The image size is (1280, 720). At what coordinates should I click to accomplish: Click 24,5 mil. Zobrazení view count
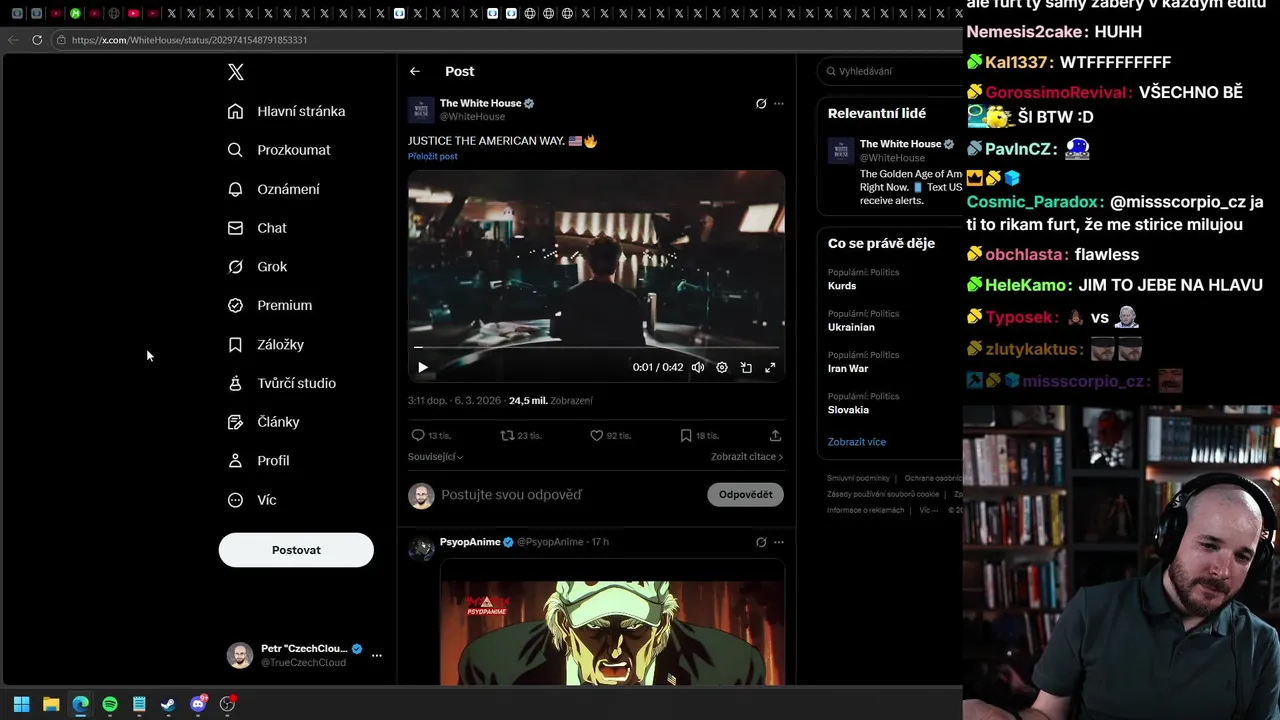coord(551,401)
